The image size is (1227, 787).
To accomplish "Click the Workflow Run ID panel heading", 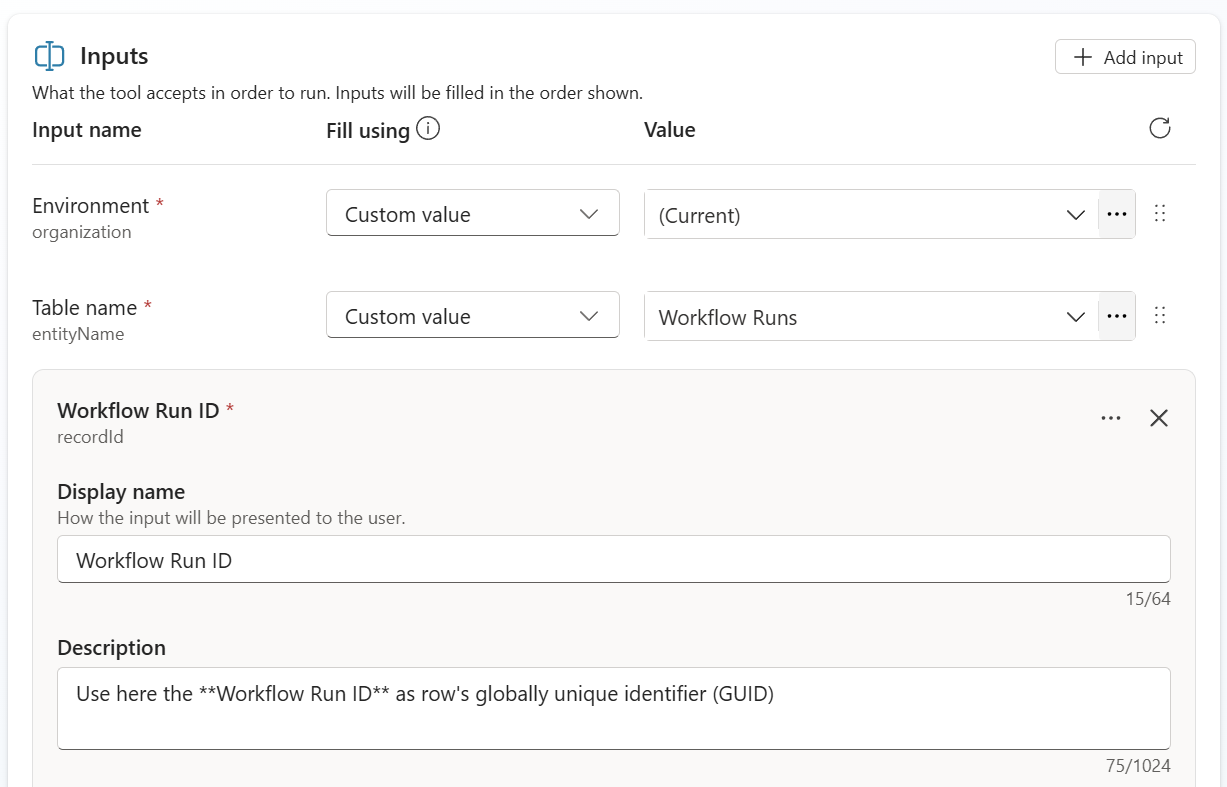I will point(139,411).
